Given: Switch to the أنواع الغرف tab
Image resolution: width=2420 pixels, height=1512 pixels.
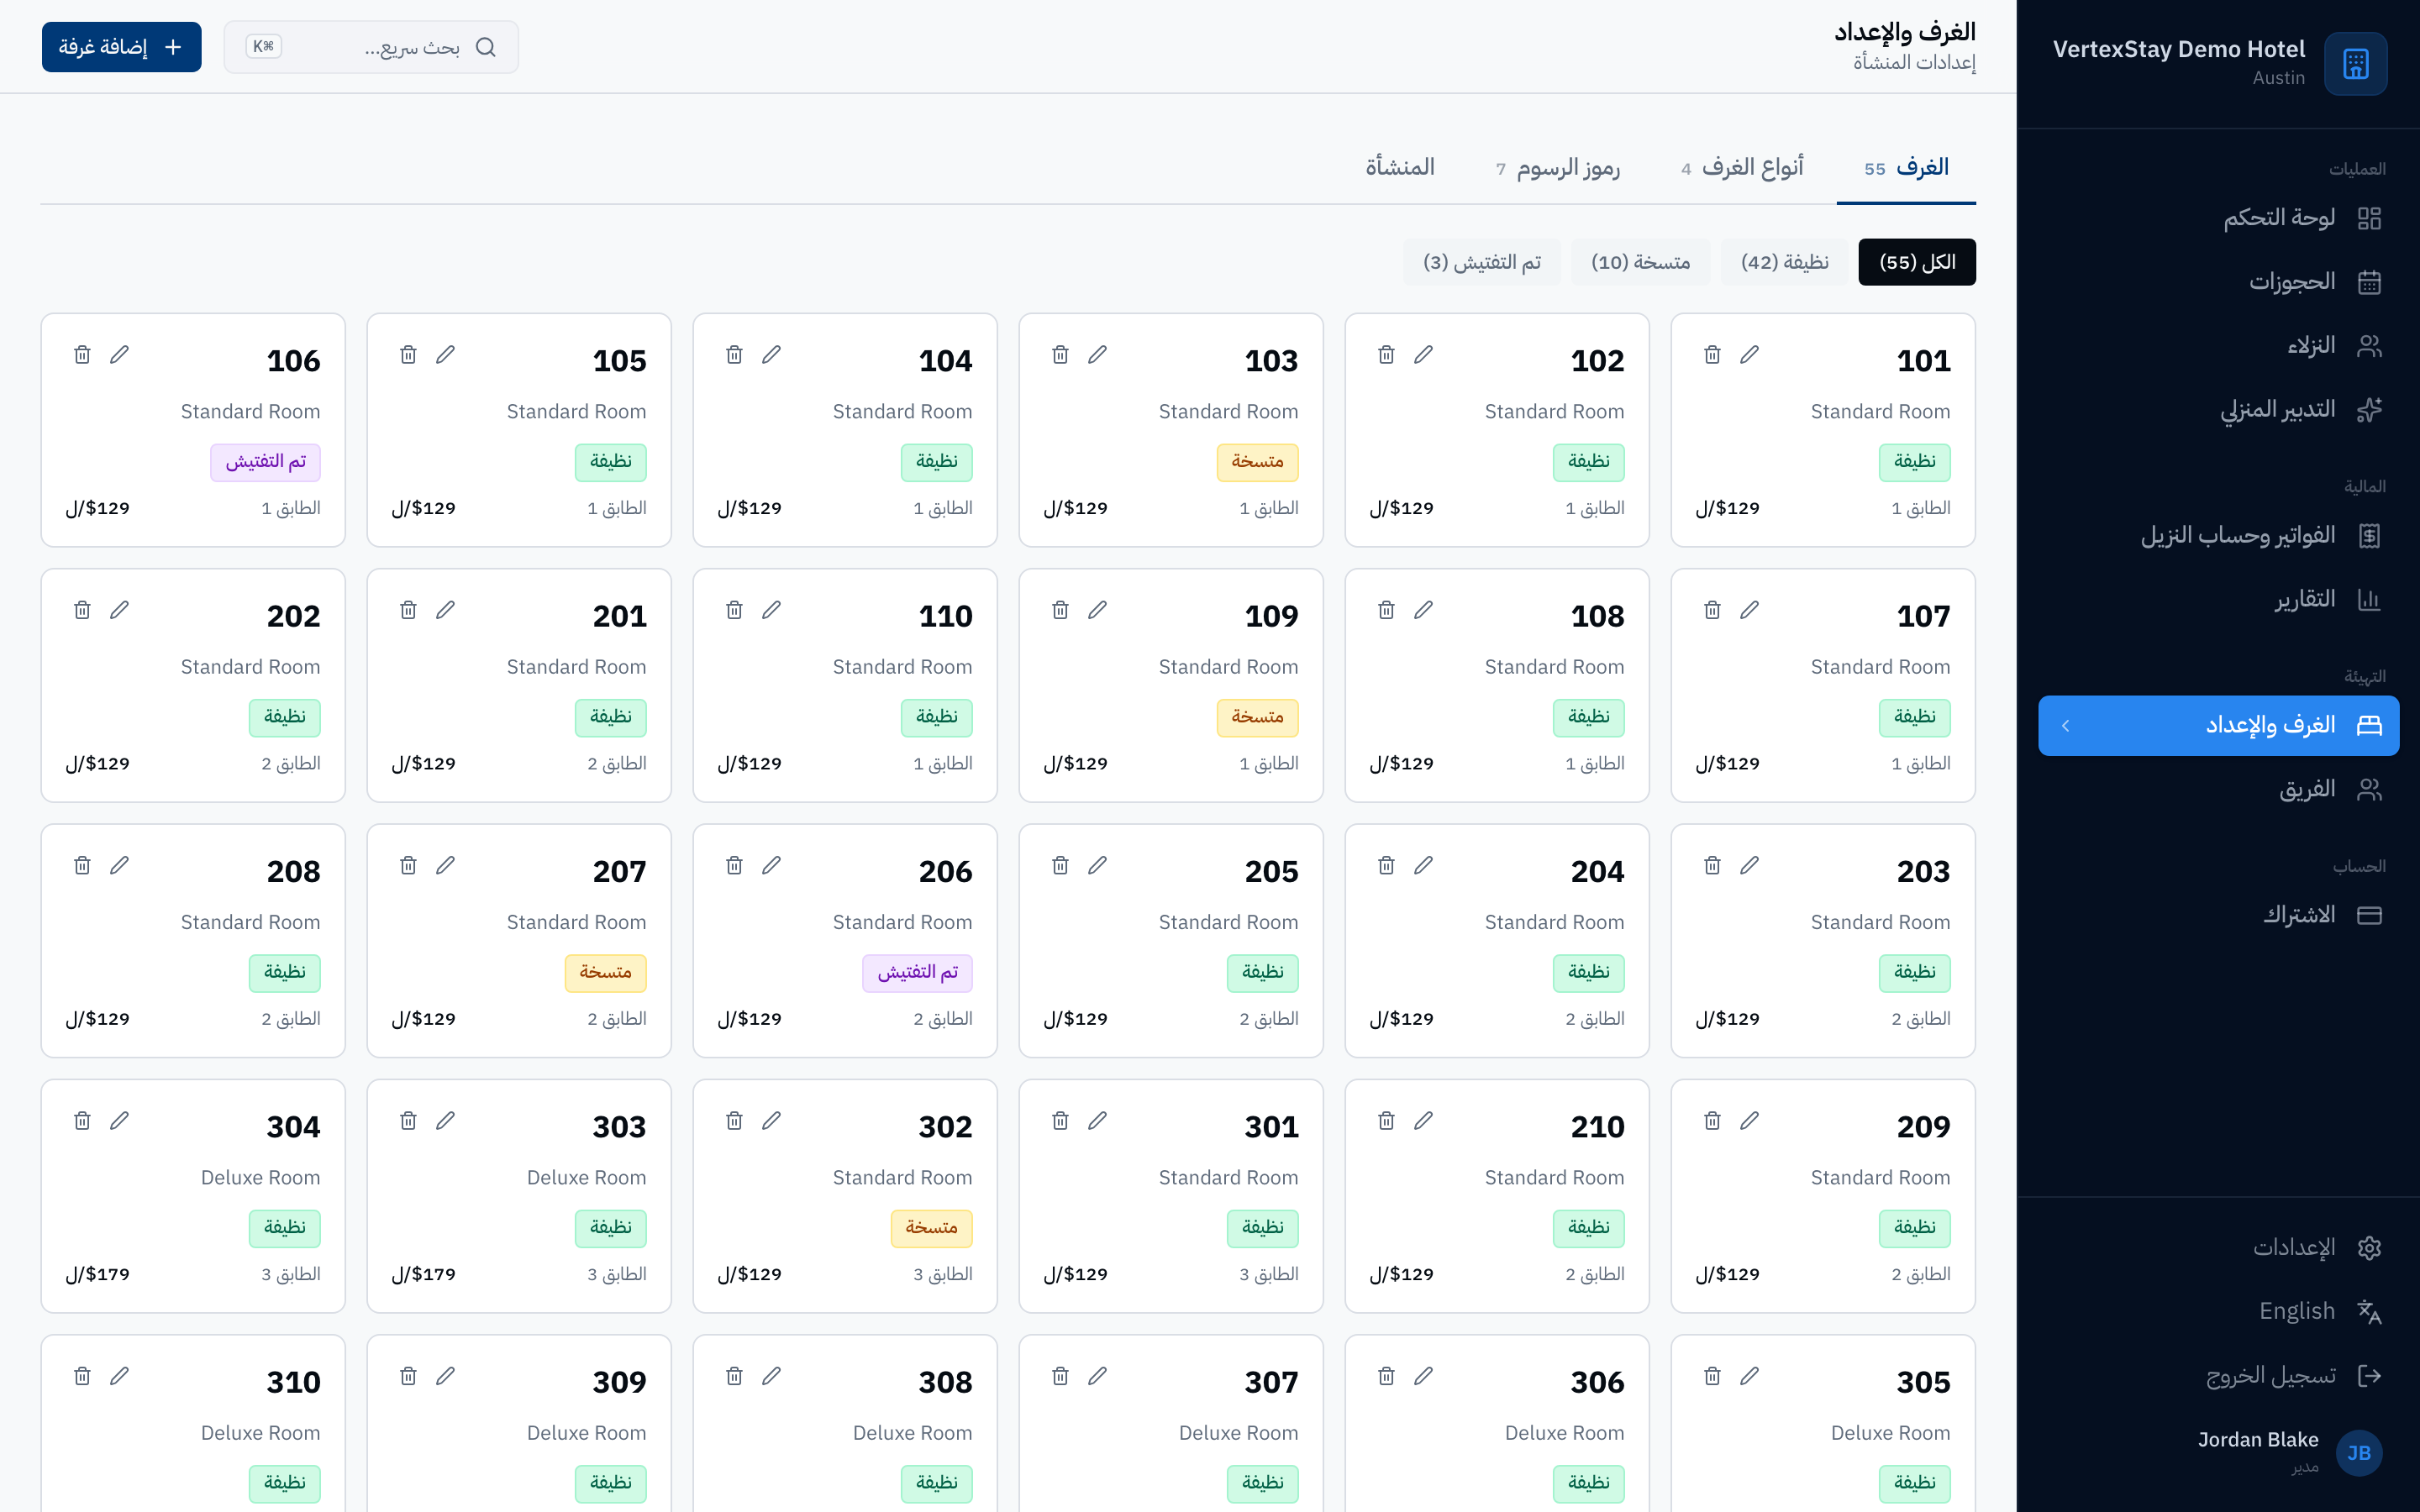Looking at the screenshot, I should [x=1742, y=167].
